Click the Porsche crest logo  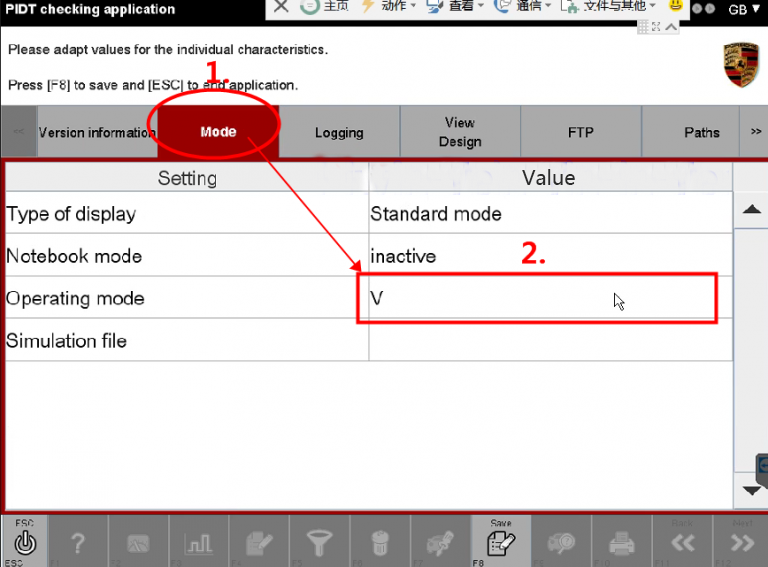click(x=741, y=65)
